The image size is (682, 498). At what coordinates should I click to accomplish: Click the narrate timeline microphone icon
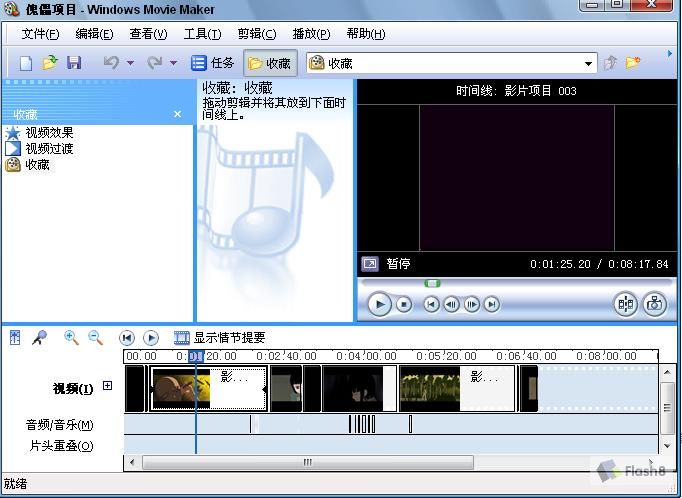(40, 338)
